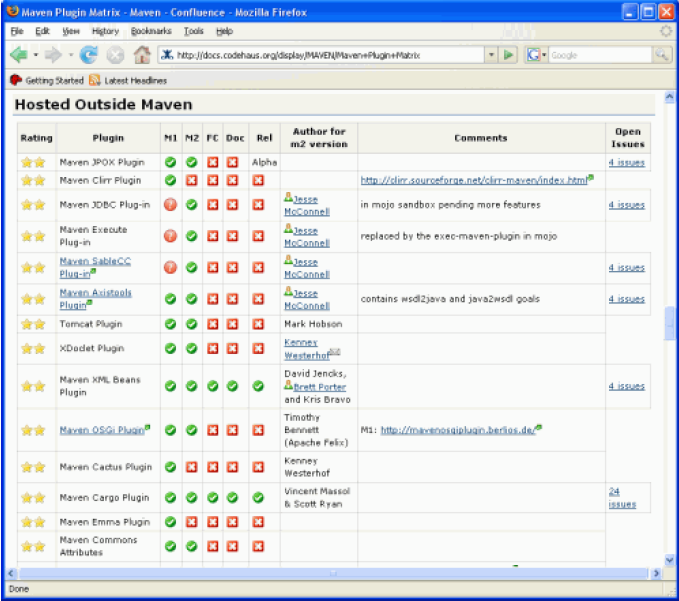Click the M1 question mark for Maven Execute Plug-in
This screenshot has width=679, height=601.
(x=171, y=236)
